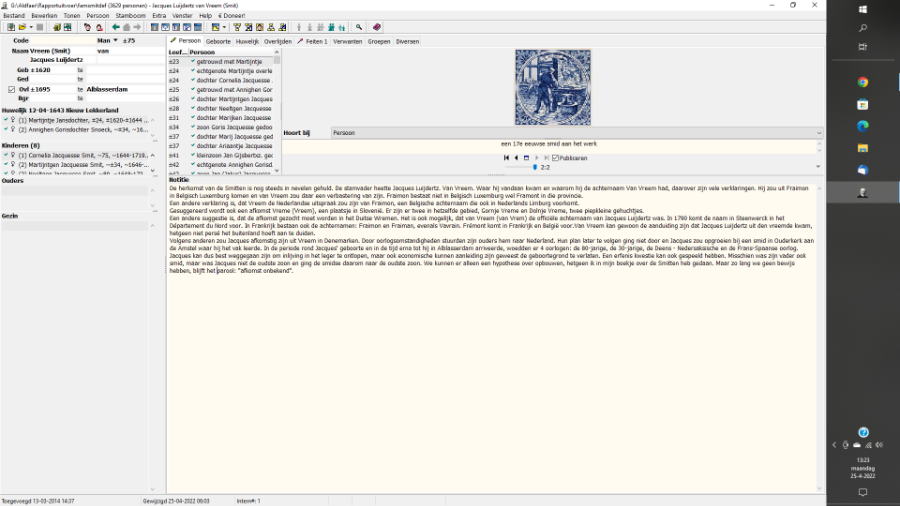Click the Doneer! link in menu bar

click(231, 16)
